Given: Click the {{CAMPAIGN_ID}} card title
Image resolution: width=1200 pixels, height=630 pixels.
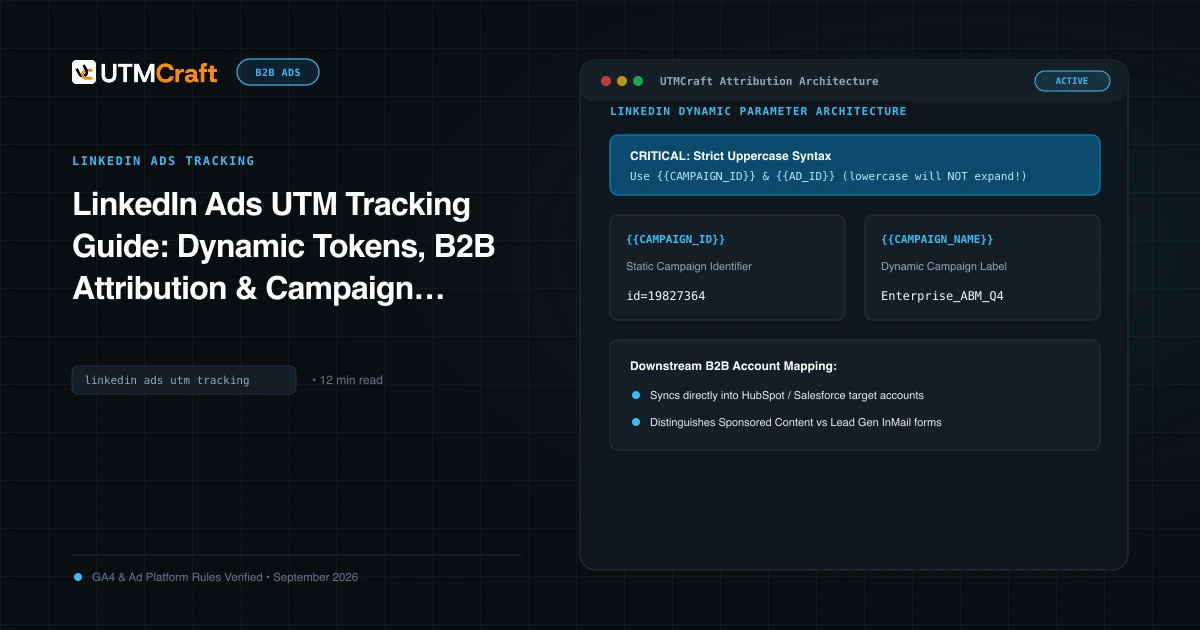Looking at the screenshot, I should (676, 240).
